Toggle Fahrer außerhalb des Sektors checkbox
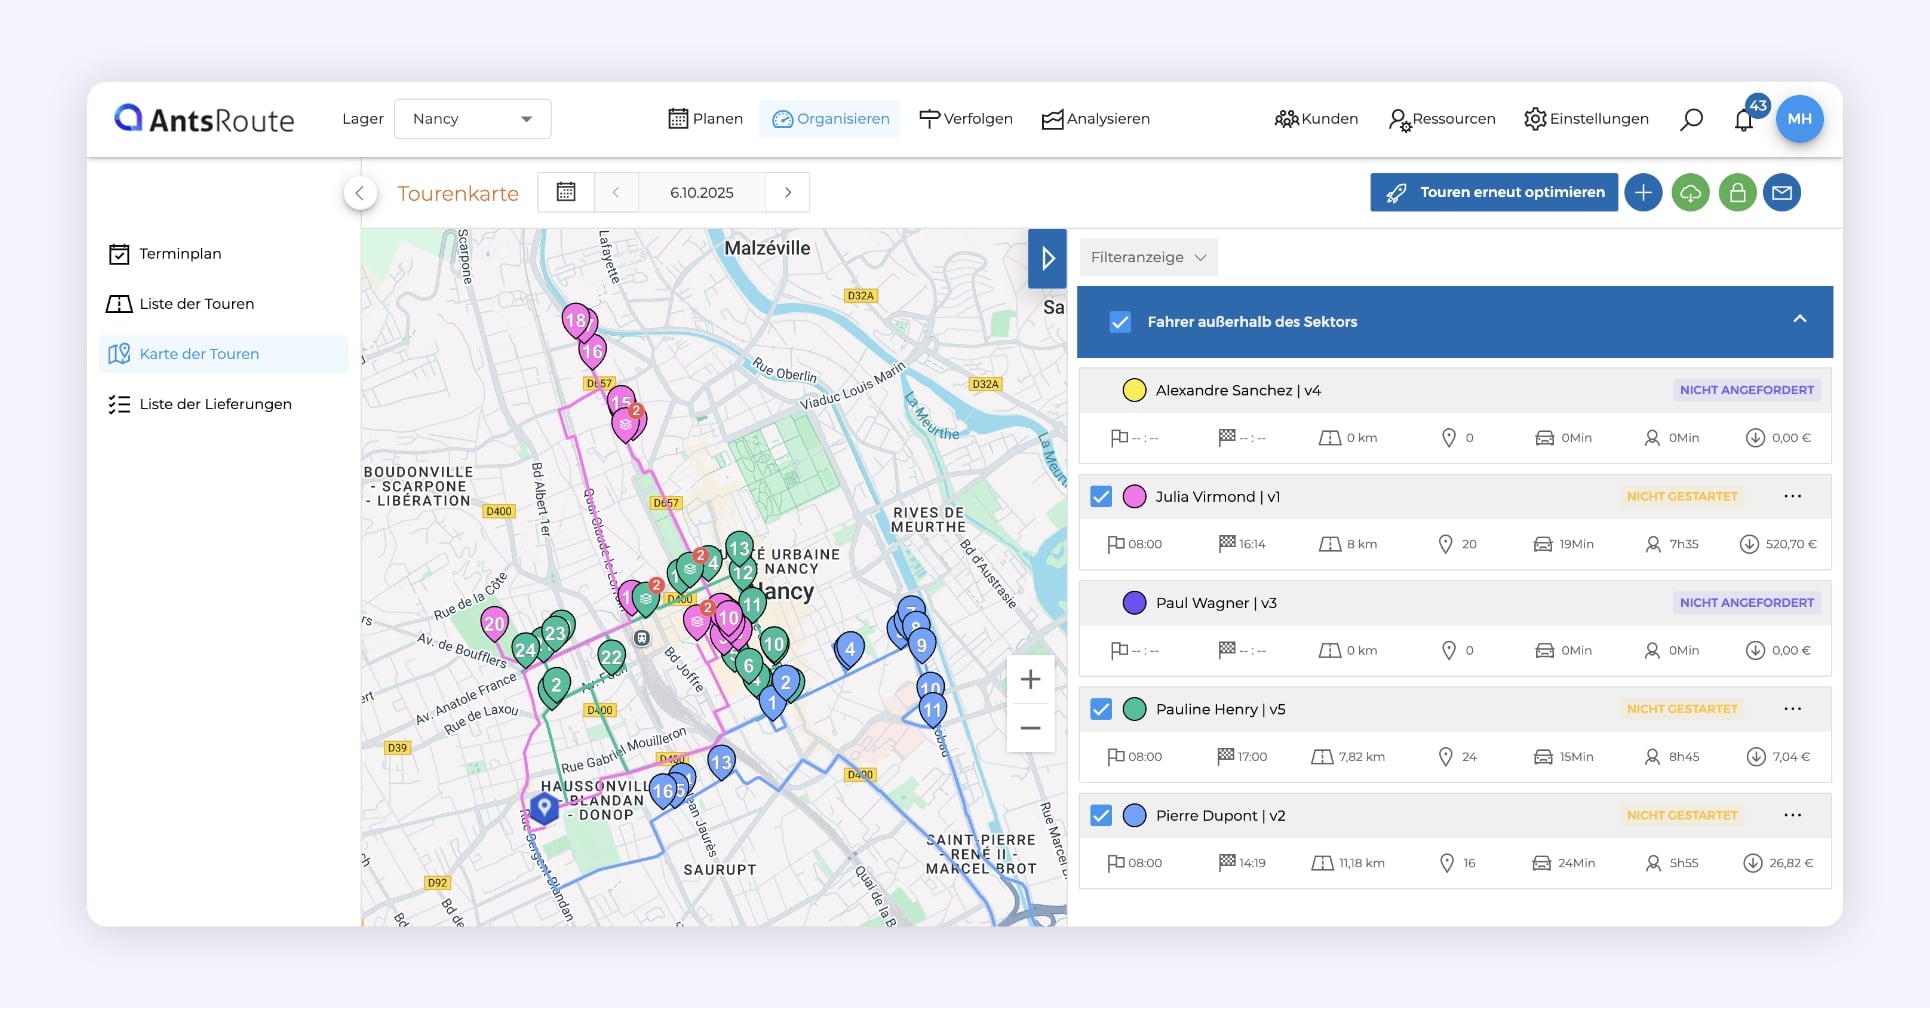The height and width of the screenshot is (1009, 1930). coord(1120,322)
